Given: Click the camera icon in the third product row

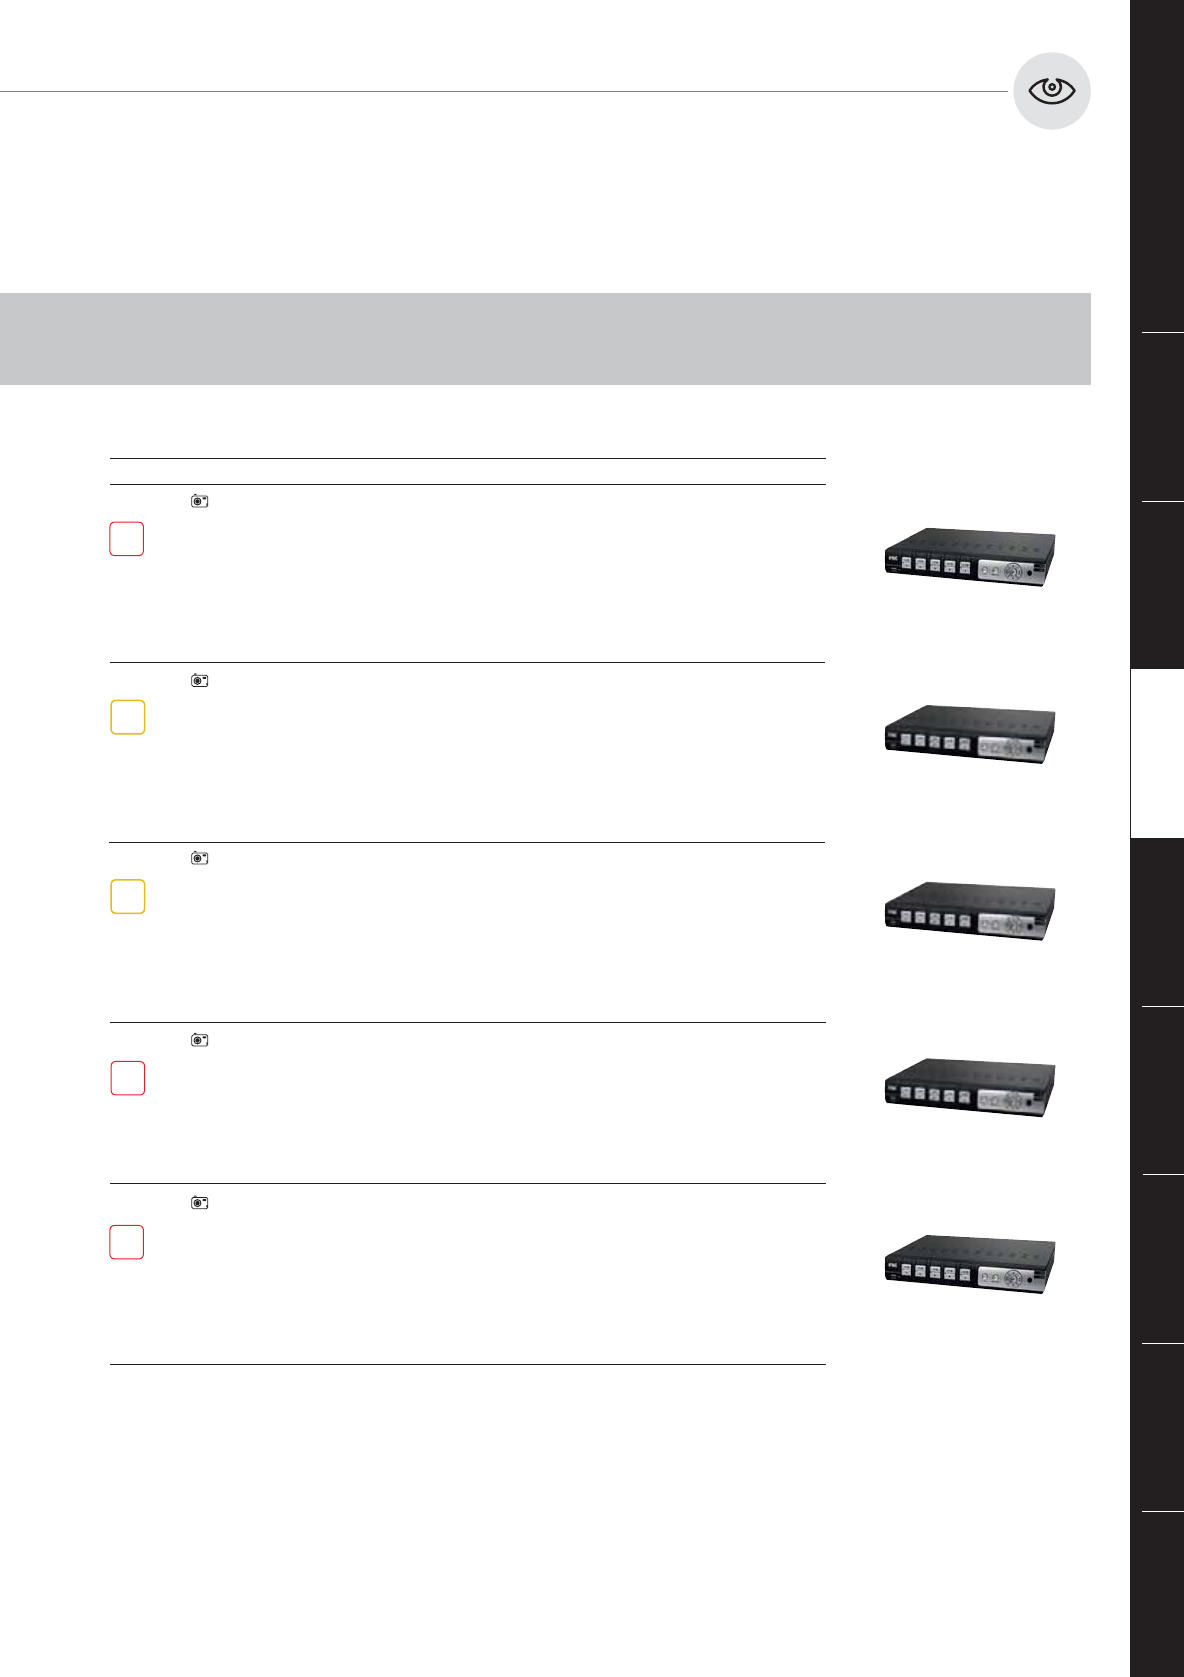Looking at the screenshot, I should pyautogui.click(x=200, y=858).
